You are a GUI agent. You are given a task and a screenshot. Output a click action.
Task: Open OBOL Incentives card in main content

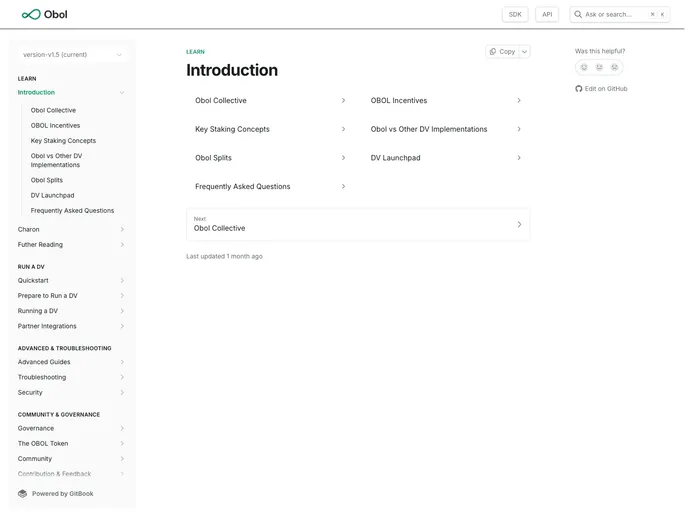tap(446, 100)
